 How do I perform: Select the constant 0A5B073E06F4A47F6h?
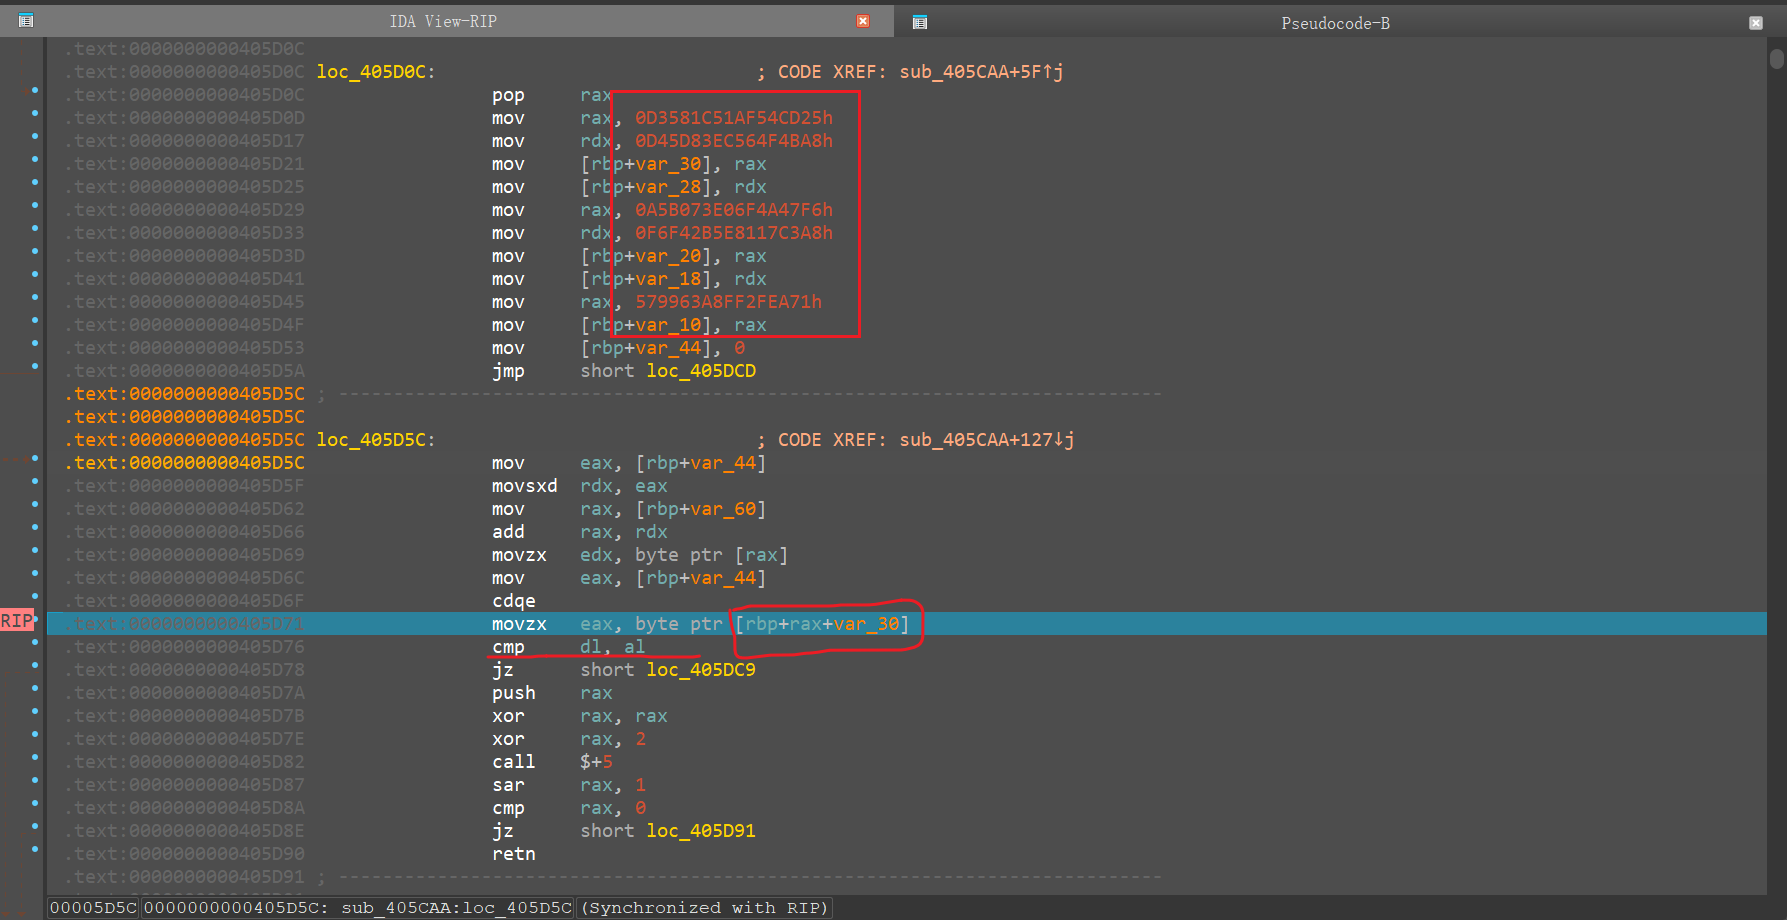[x=734, y=210]
